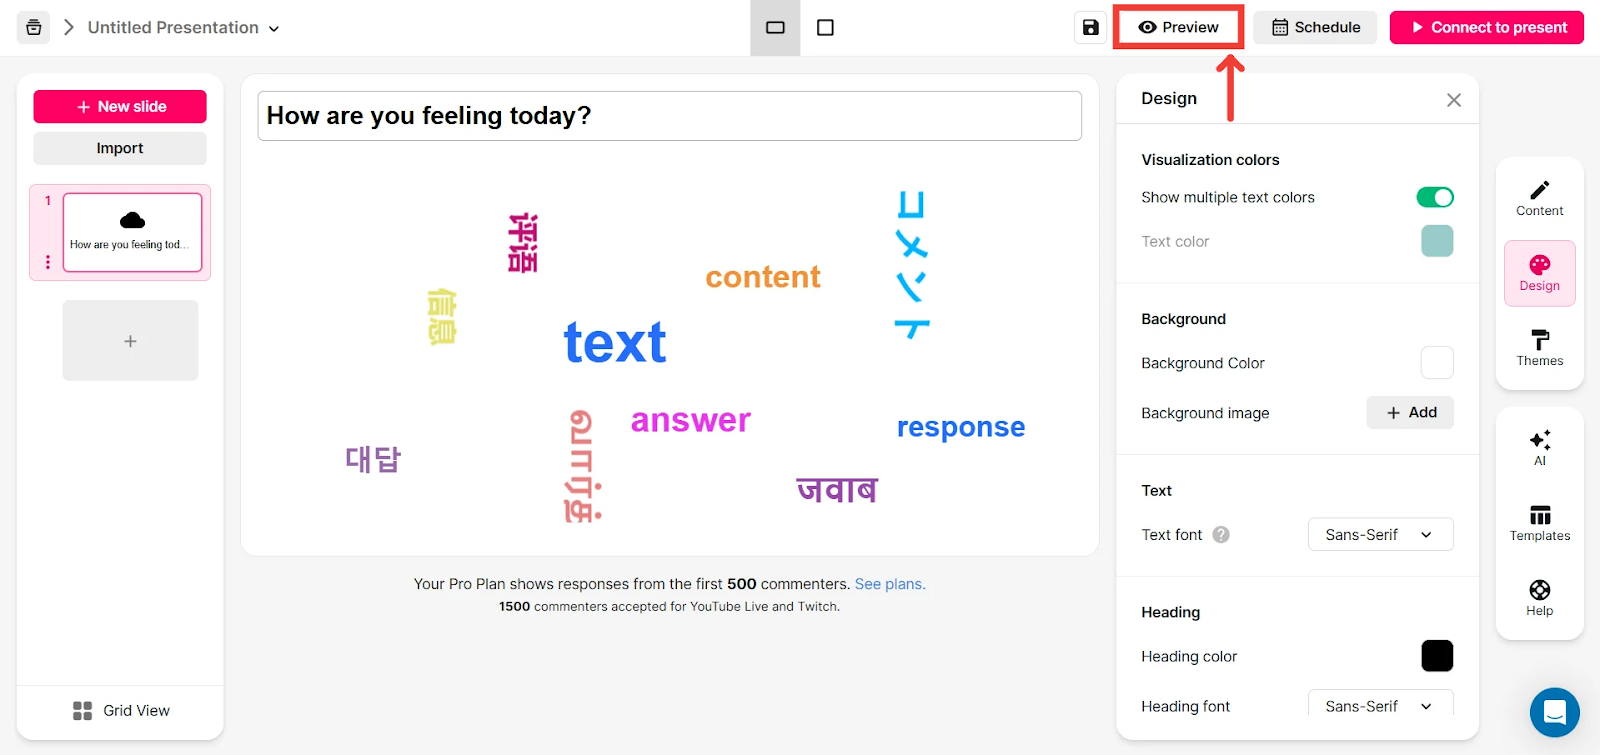The image size is (1600, 755).
Task: Open the Templates panel
Action: pyautogui.click(x=1540, y=523)
